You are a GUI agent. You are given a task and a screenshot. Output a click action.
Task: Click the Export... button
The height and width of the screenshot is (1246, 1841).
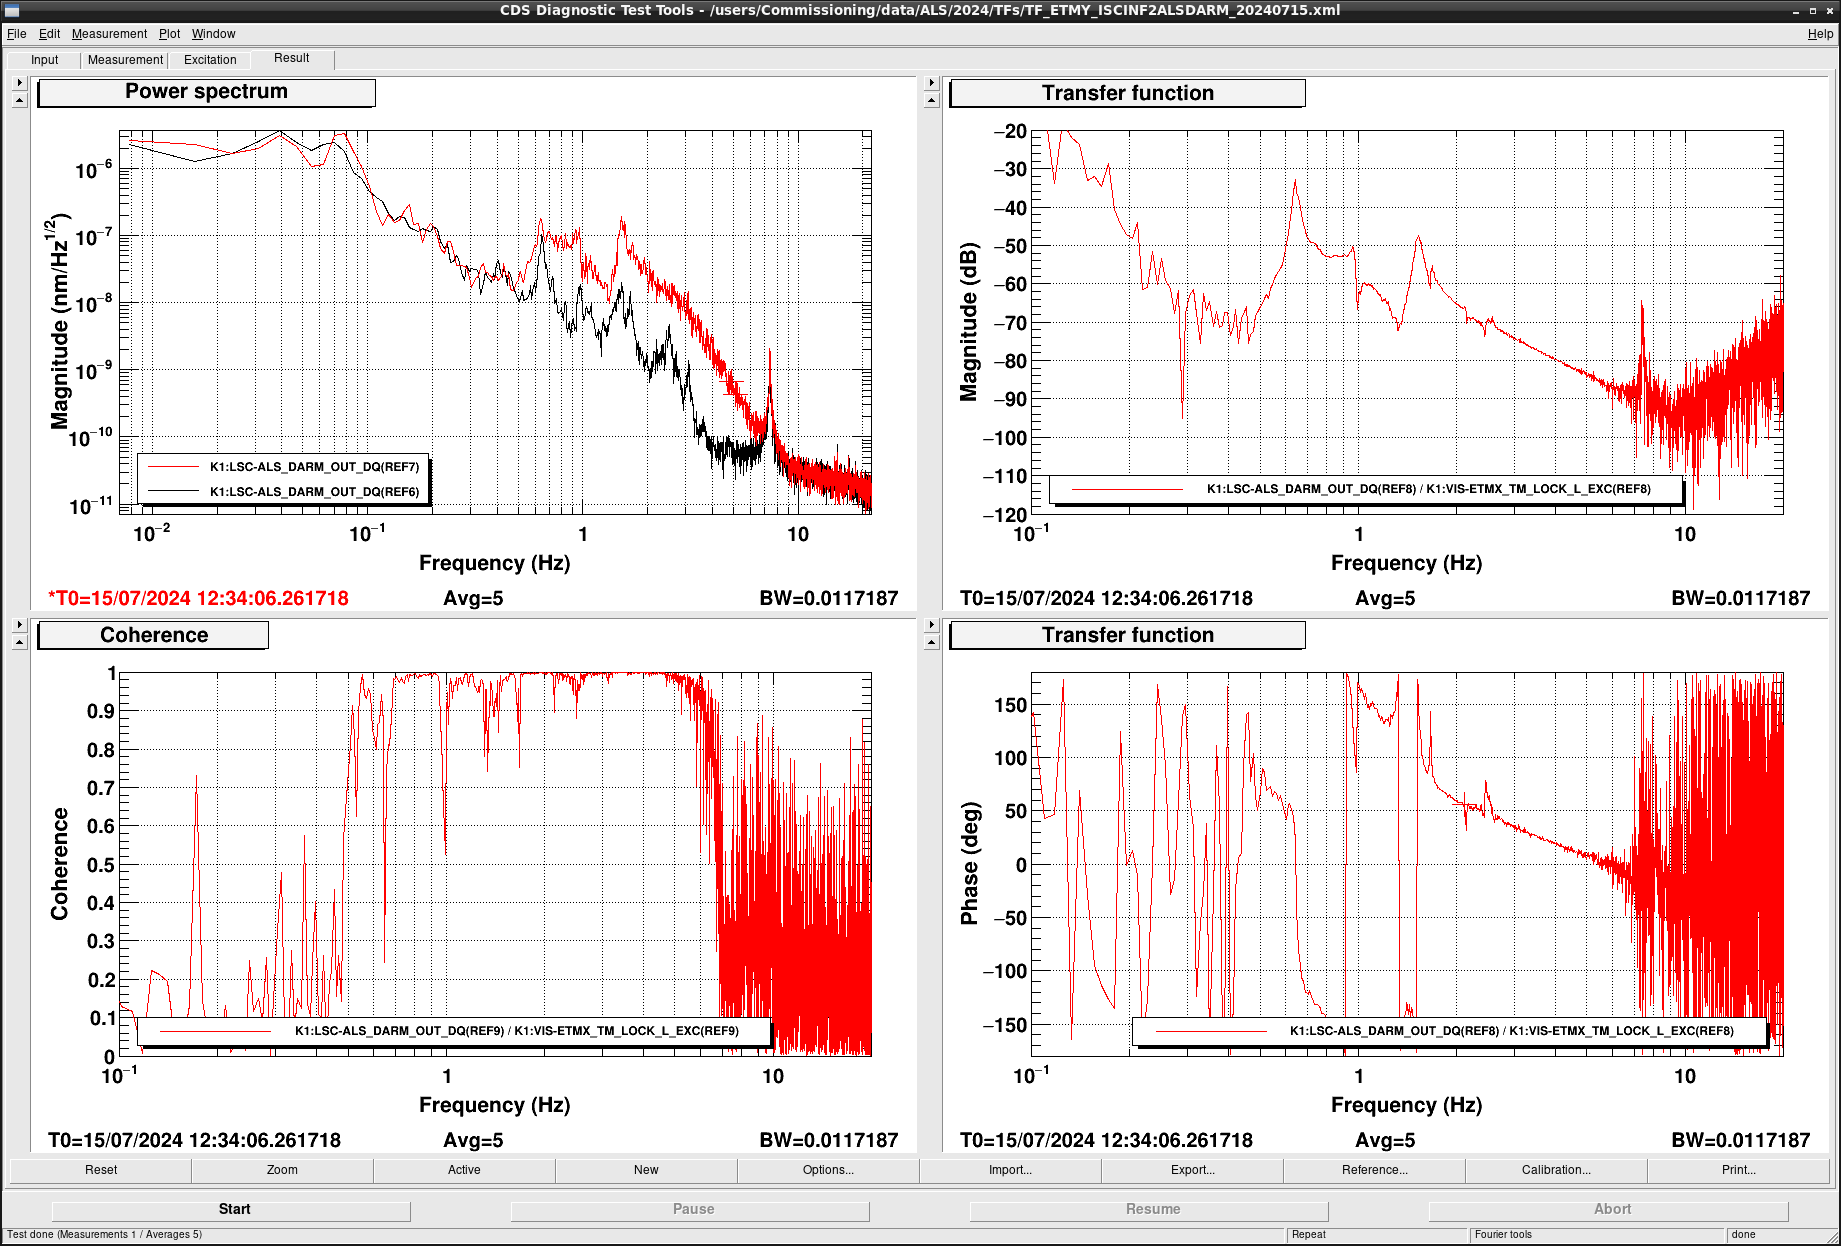coord(1192,1170)
